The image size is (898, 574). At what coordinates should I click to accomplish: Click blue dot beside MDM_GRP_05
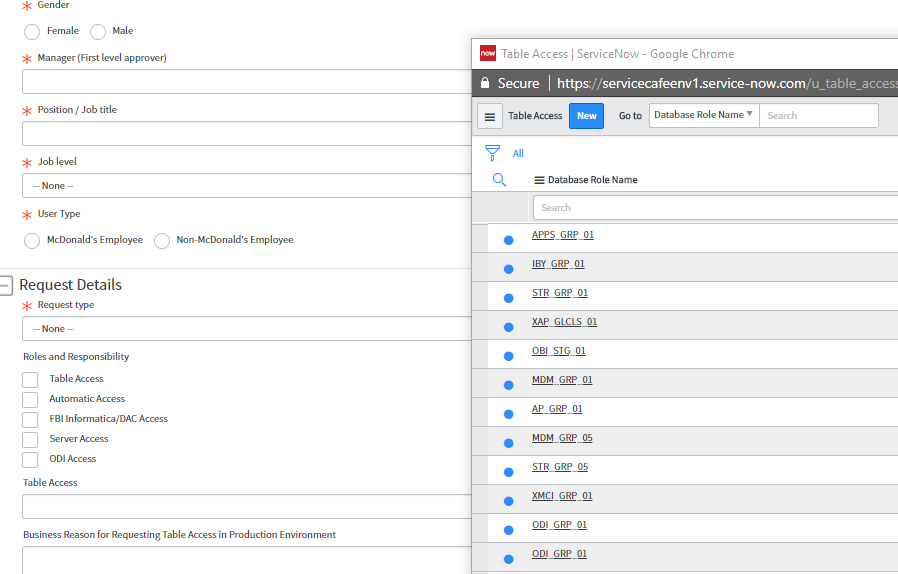point(509,443)
